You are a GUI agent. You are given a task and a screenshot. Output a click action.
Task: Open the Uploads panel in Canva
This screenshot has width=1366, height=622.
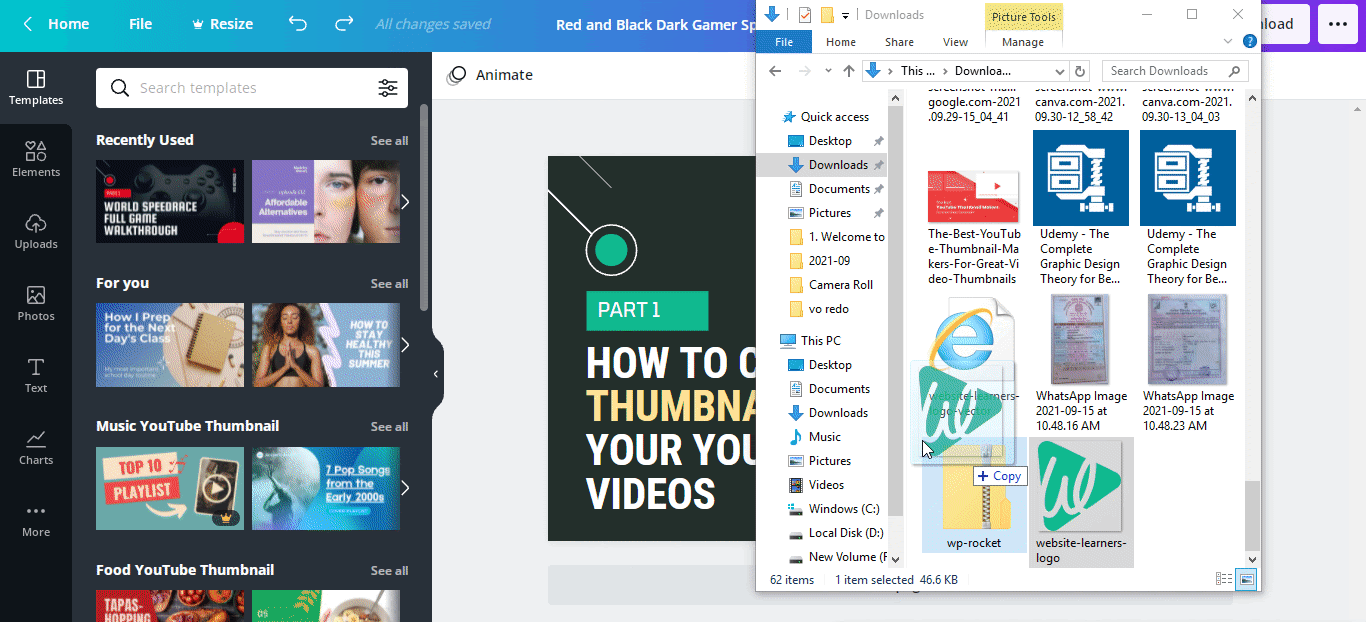pyautogui.click(x=36, y=232)
